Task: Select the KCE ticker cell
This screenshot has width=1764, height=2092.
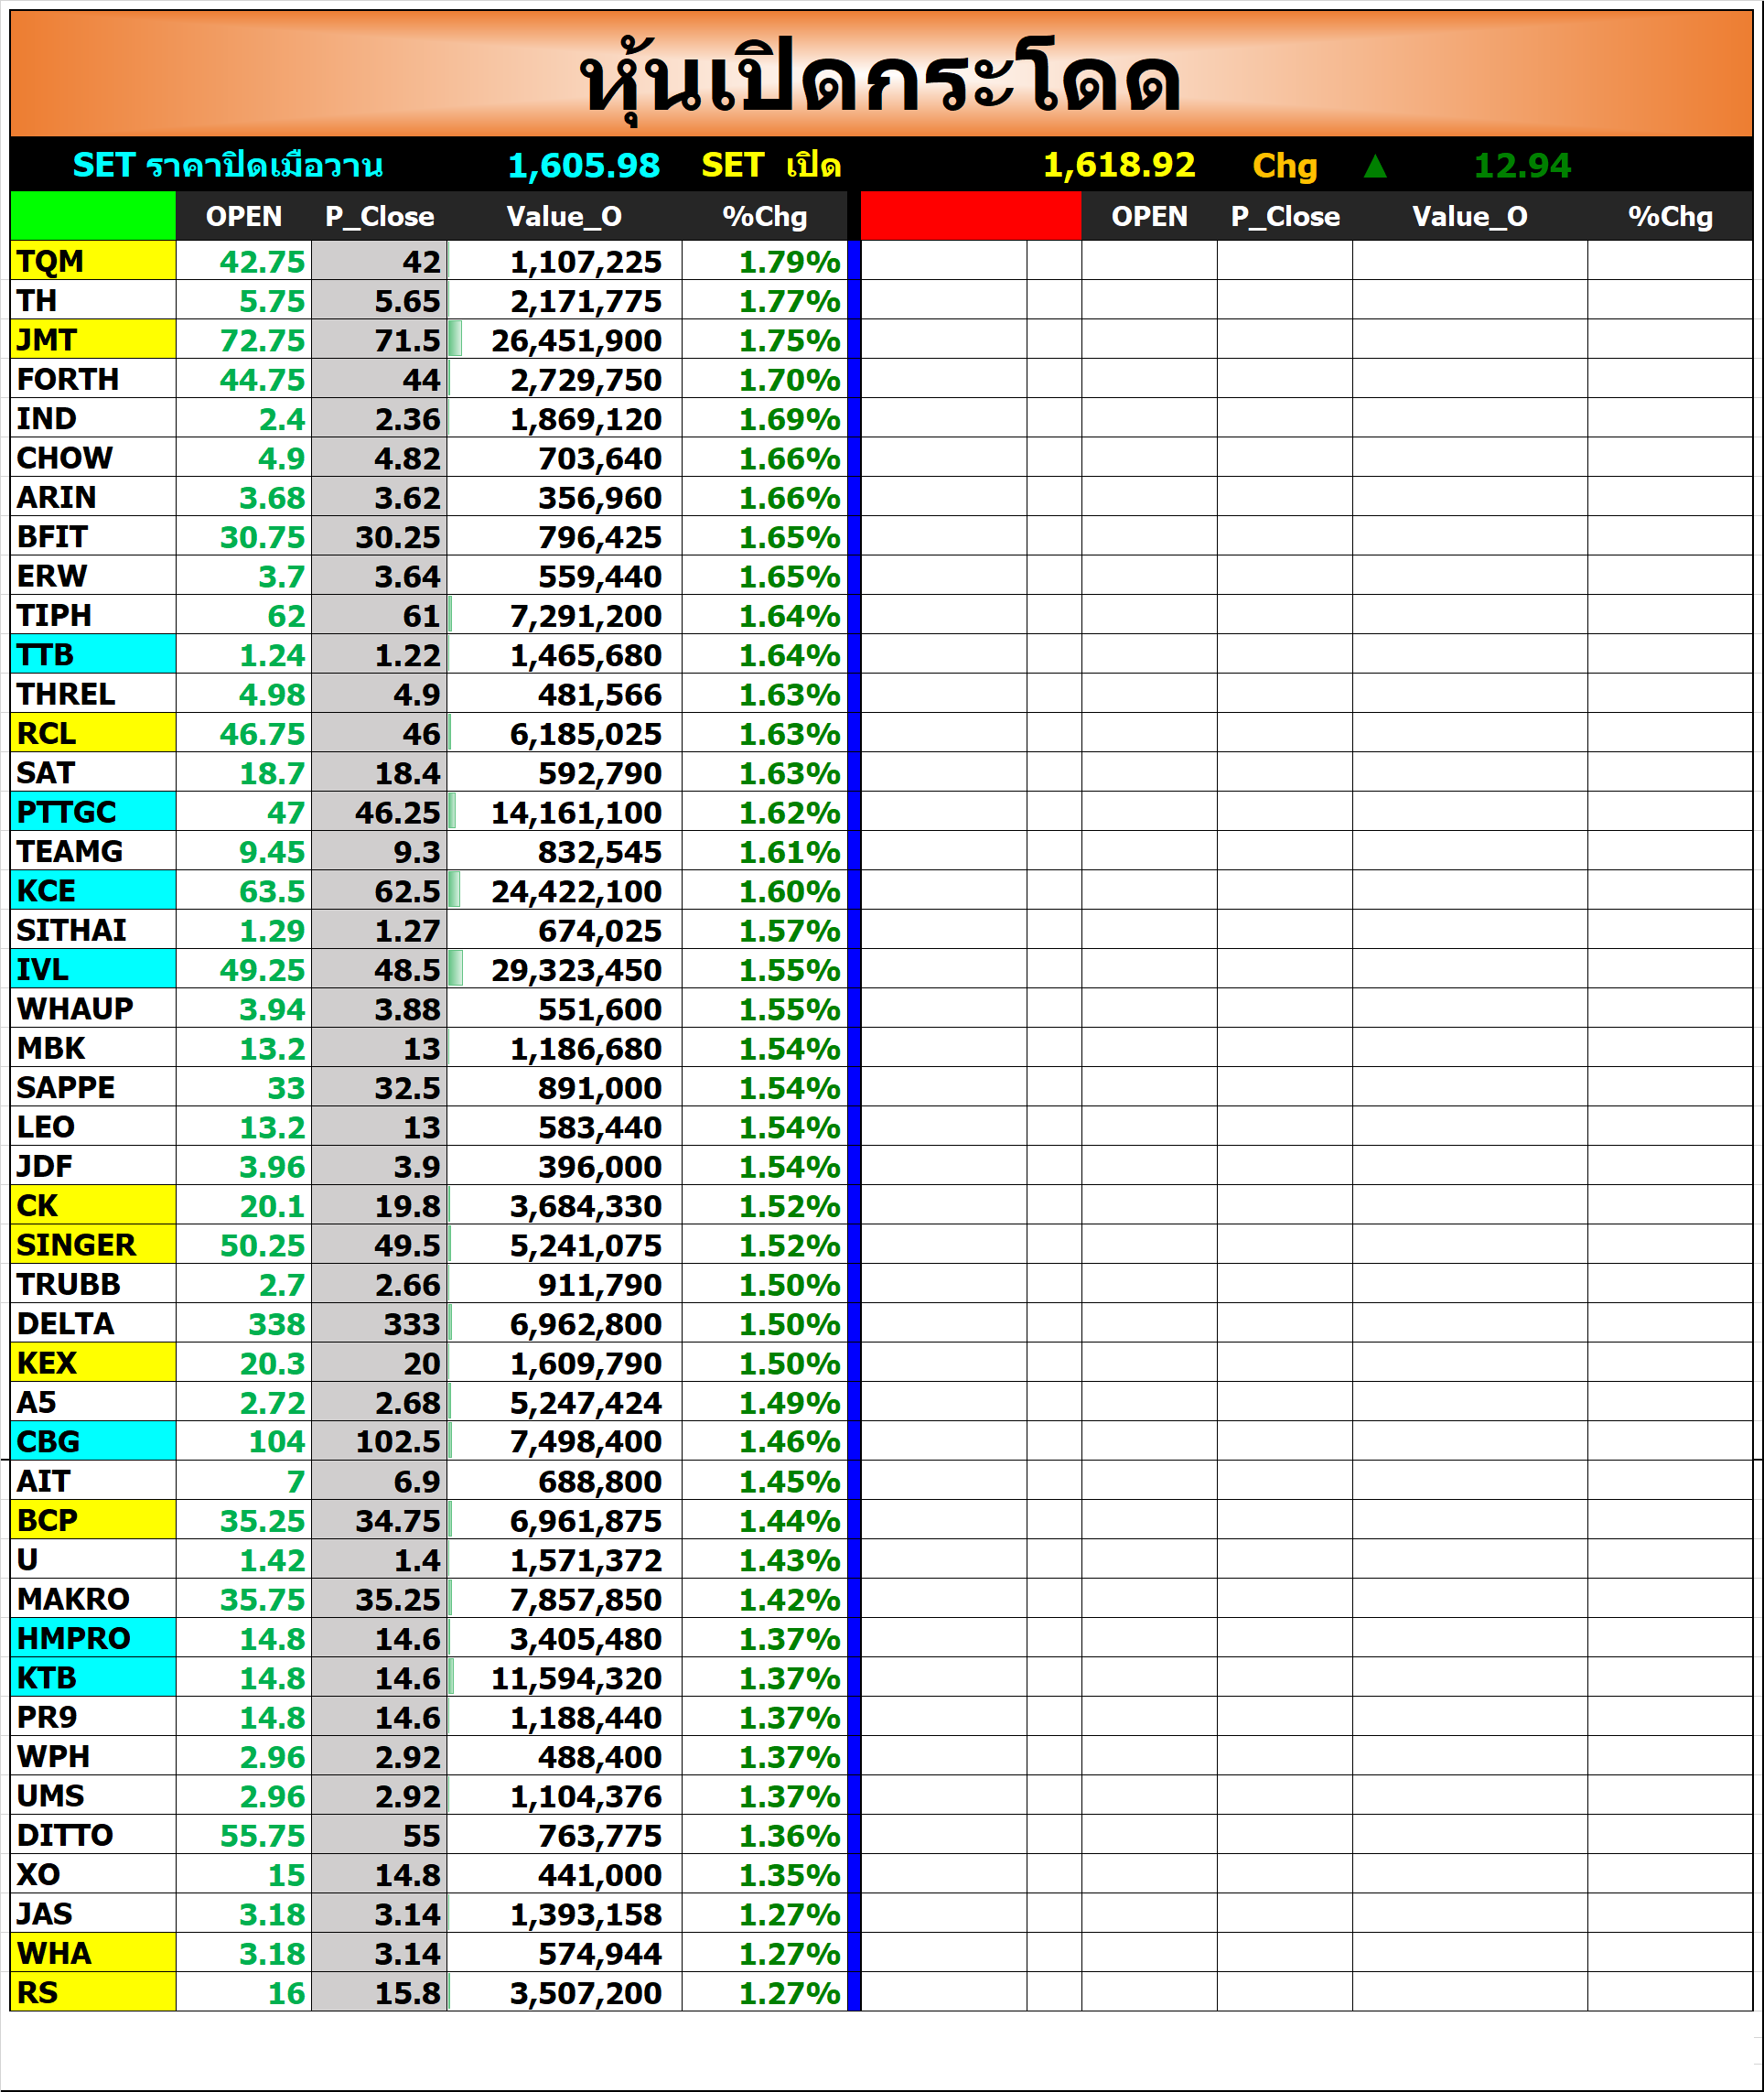Action: pyautogui.click(x=93, y=891)
